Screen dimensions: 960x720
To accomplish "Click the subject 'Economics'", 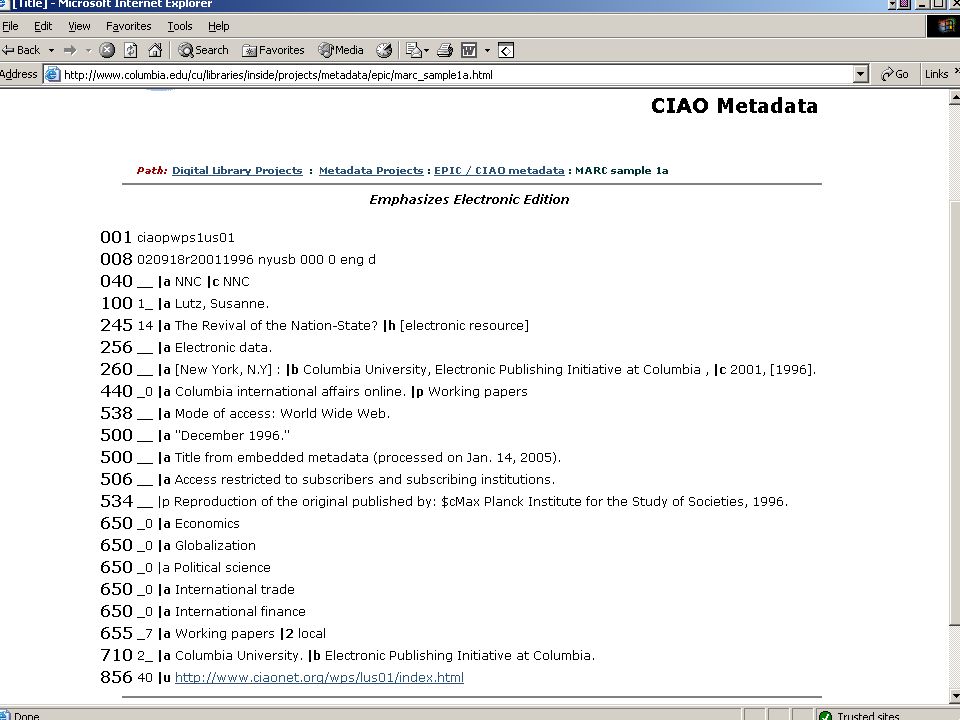I will coord(207,524).
